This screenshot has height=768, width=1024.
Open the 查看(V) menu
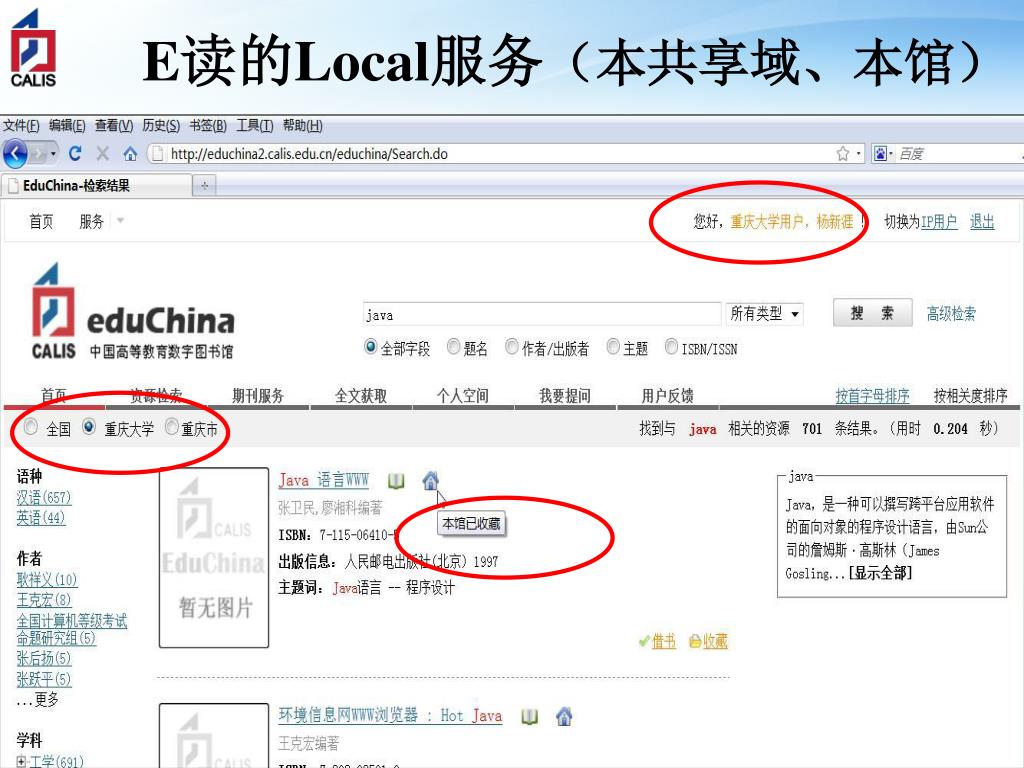114,125
